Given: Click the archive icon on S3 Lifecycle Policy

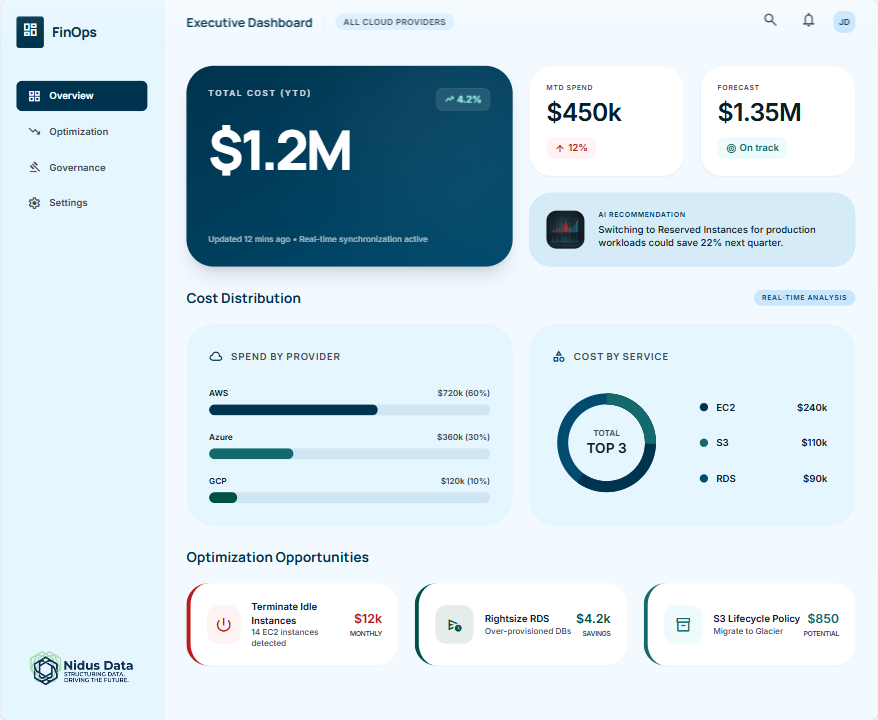Looking at the screenshot, I should [683, 624].
